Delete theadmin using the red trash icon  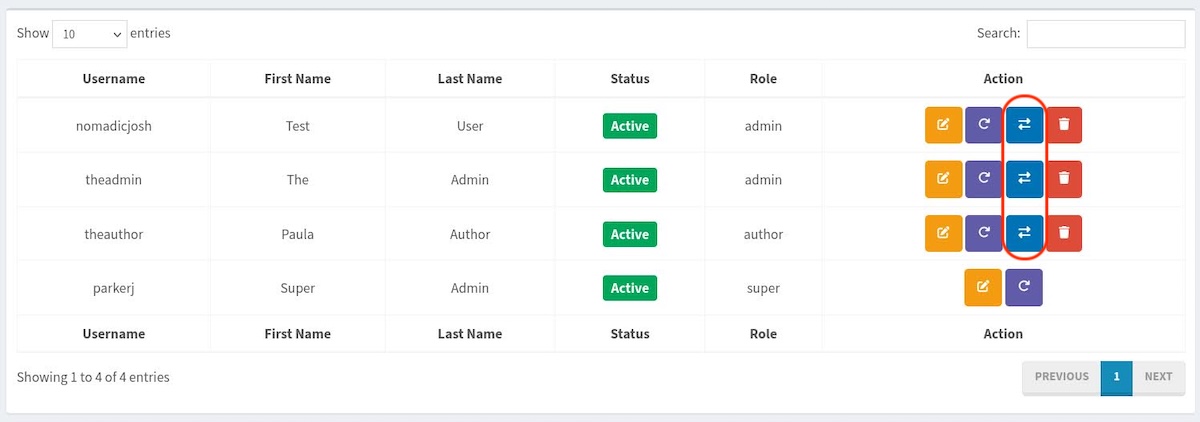coord(1064,179)
